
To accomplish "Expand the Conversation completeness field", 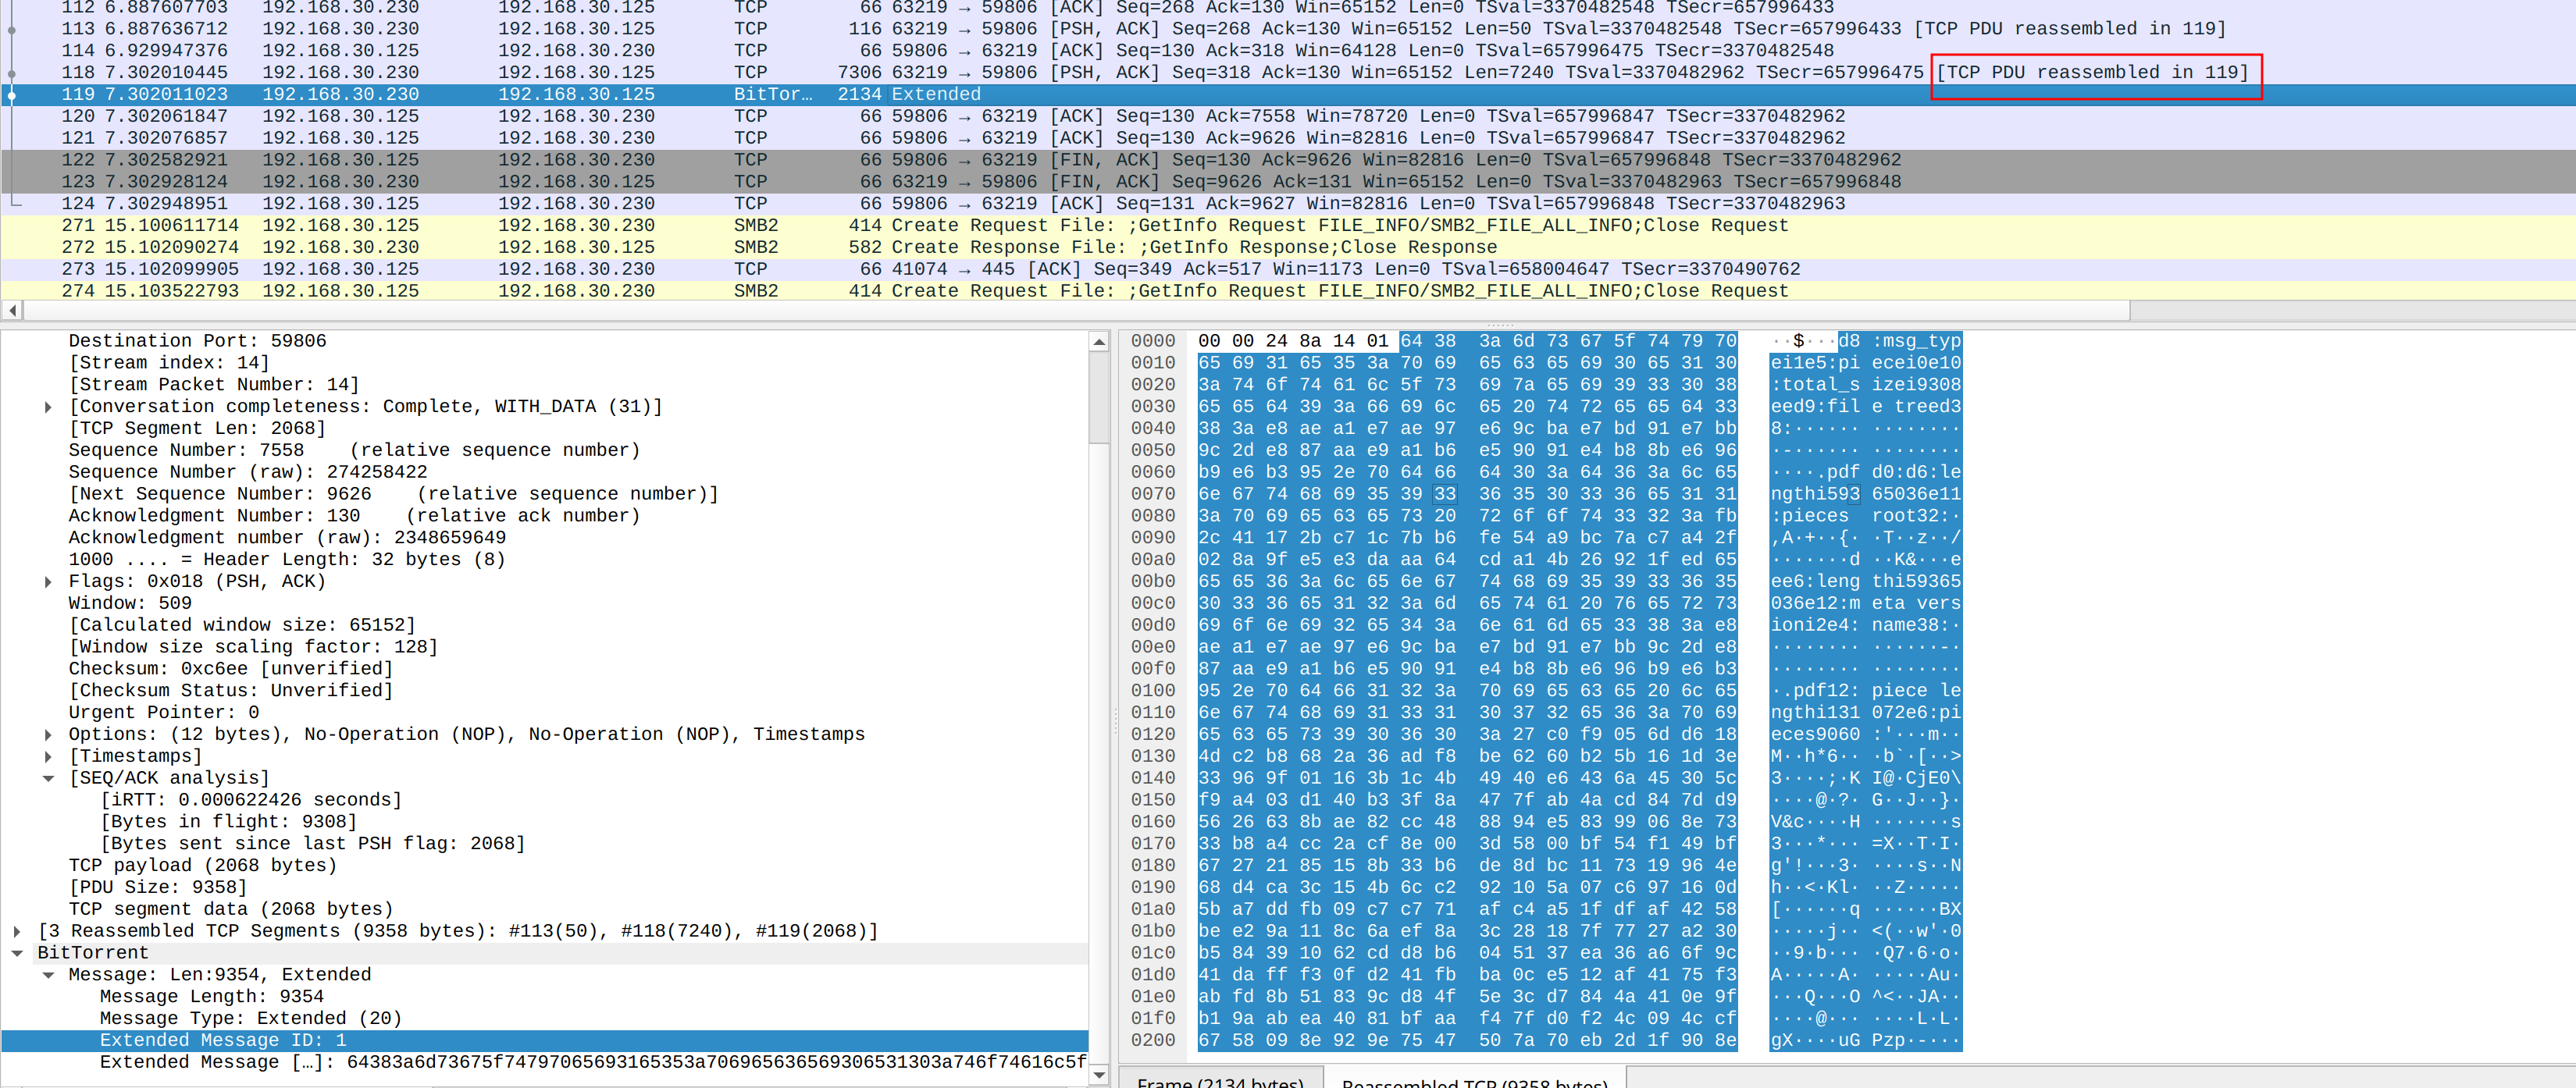I will [47, 407].
